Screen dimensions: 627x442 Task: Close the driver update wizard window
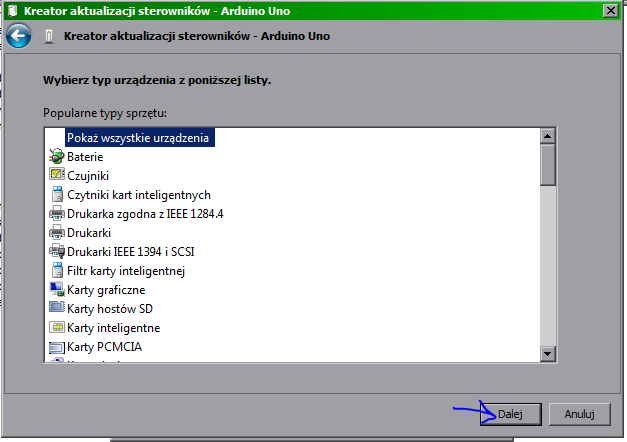coord(609,10)
